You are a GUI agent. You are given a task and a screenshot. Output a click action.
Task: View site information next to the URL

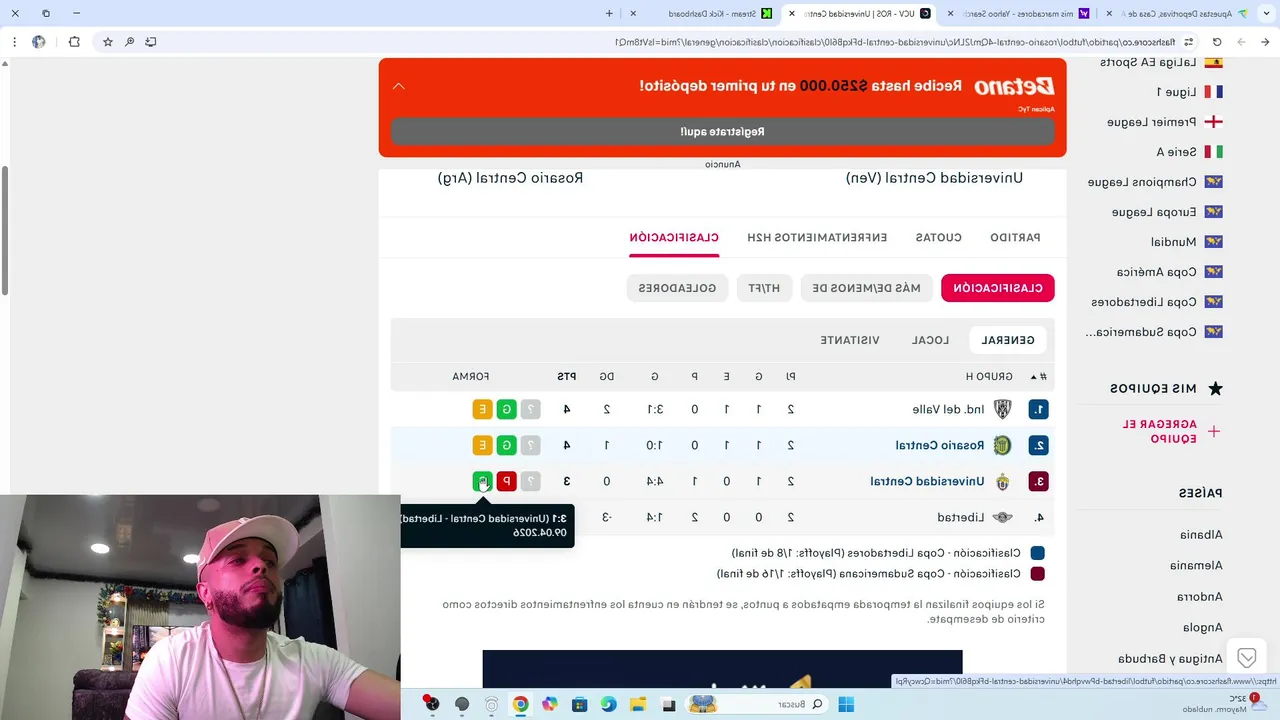(x=1187, y=42)
